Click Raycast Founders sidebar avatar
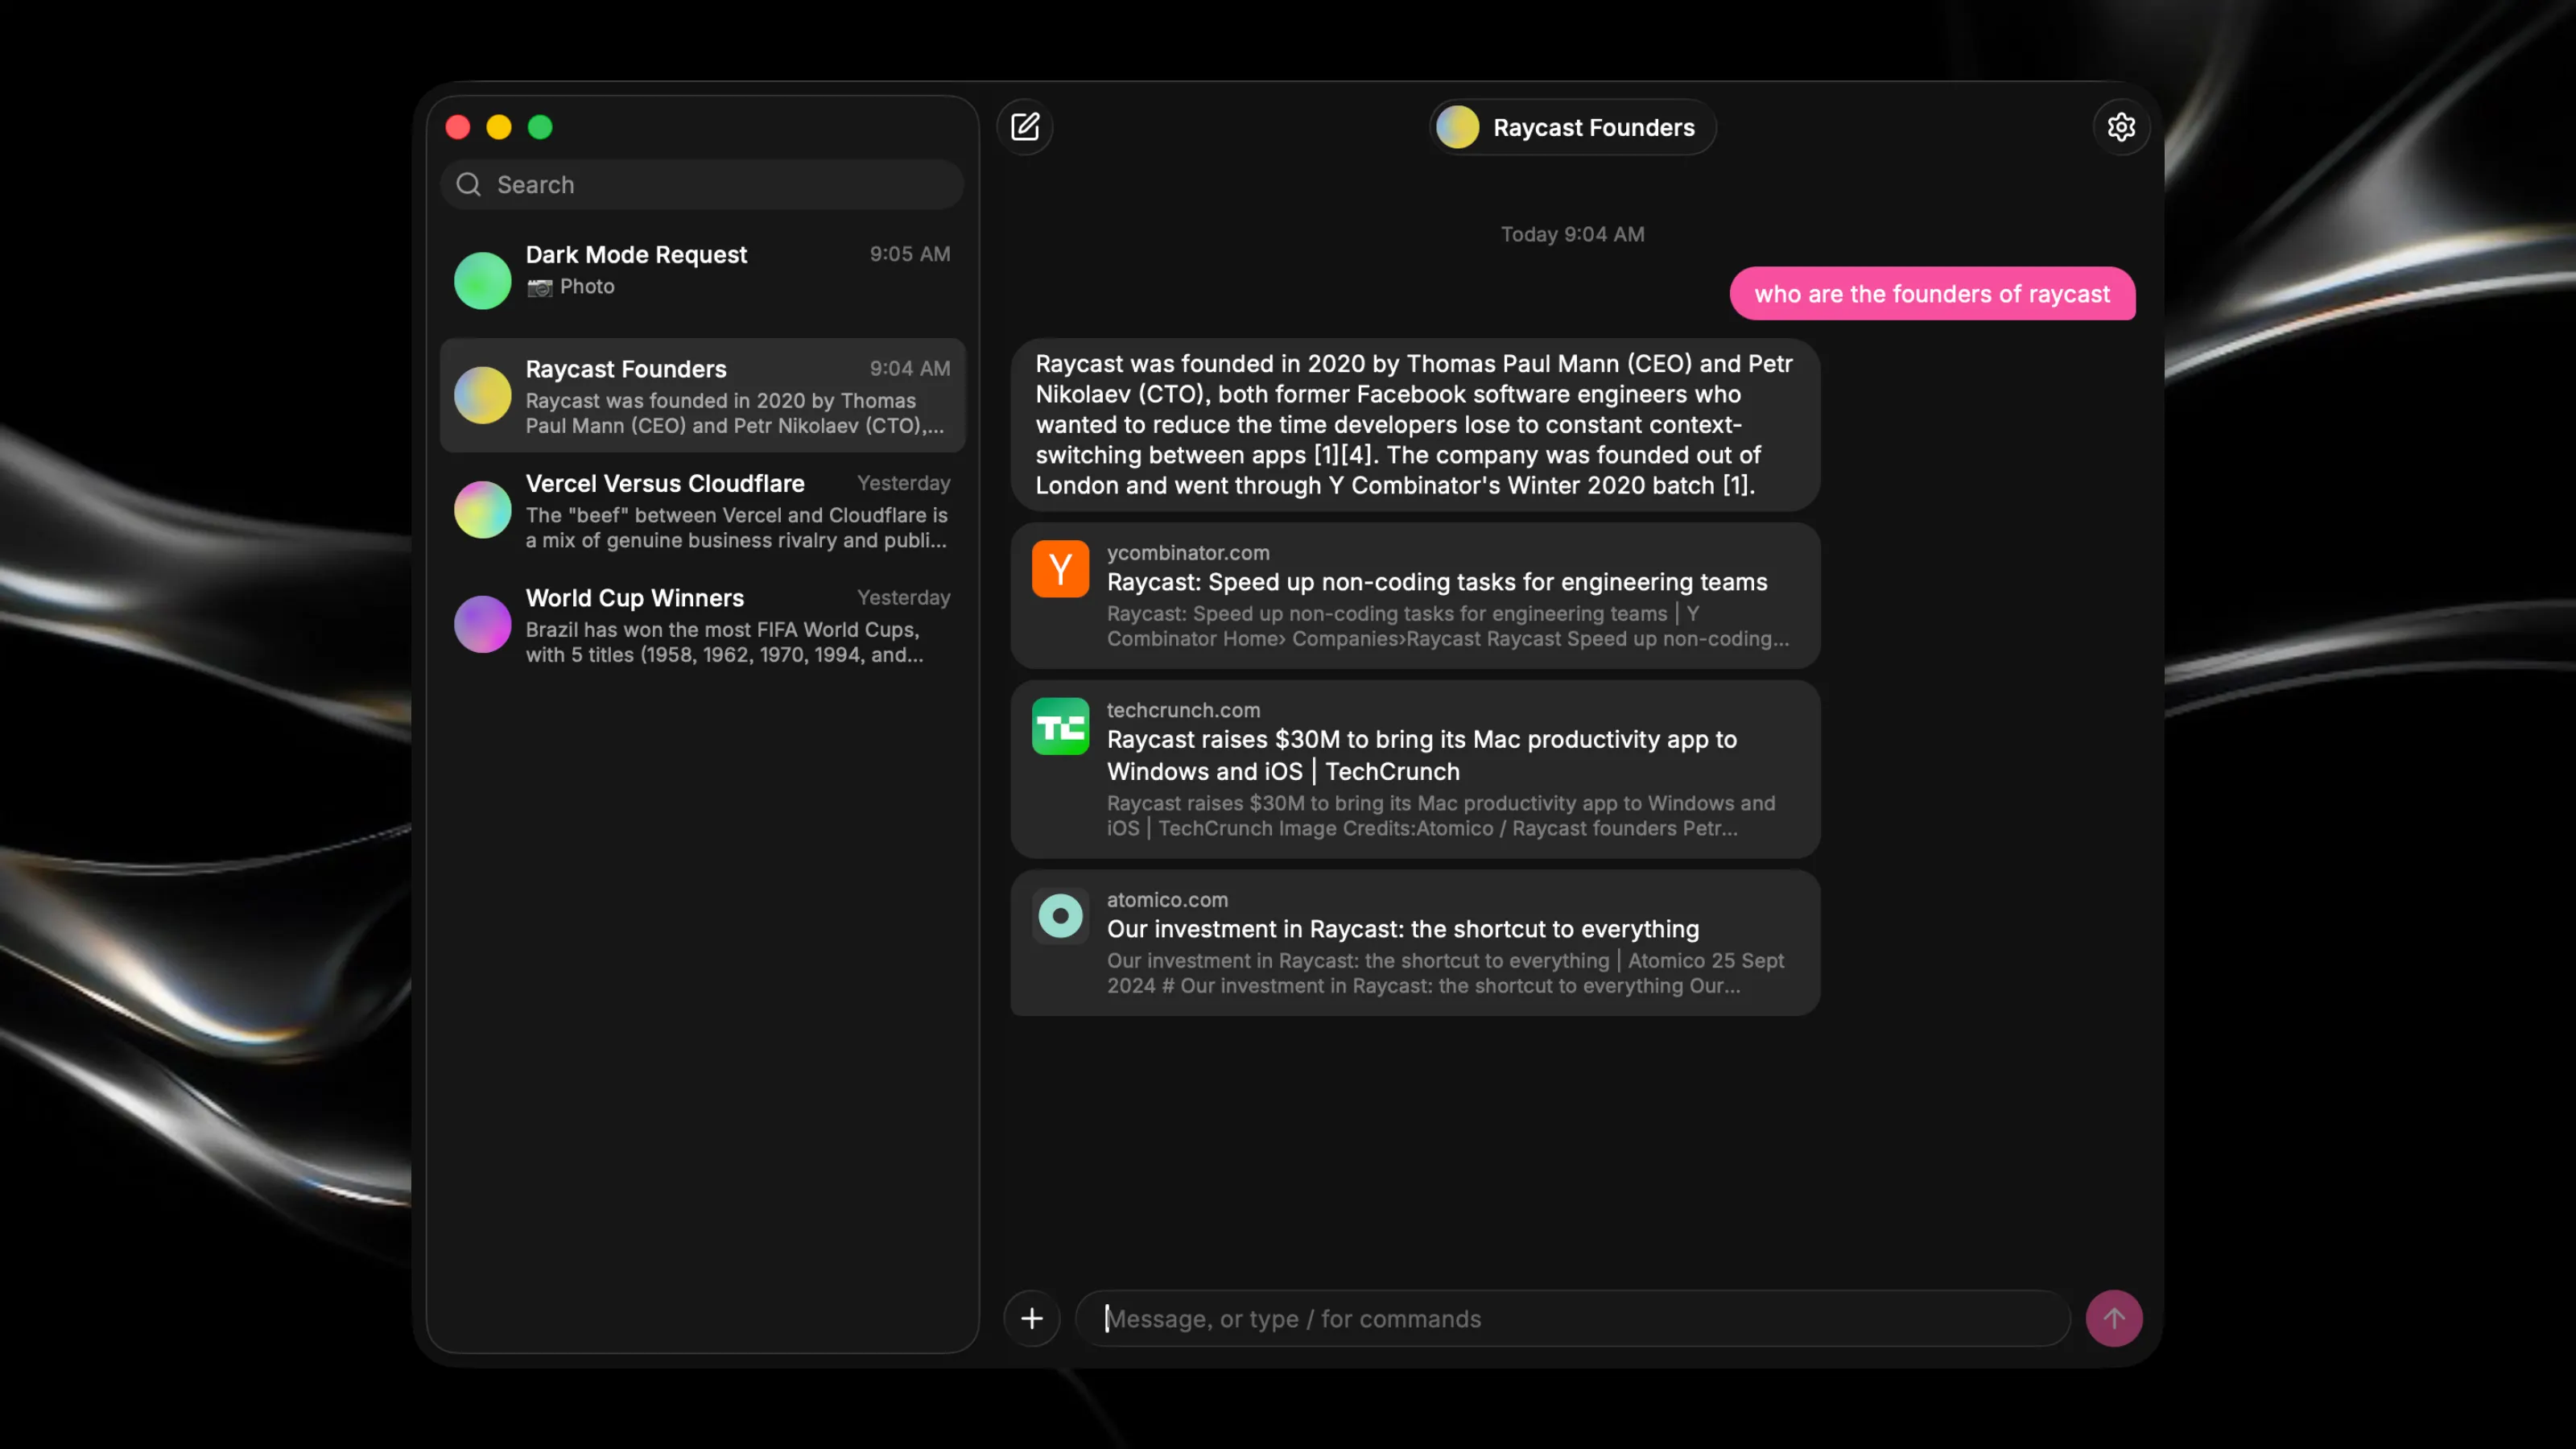The image size is (2576, 1449). click(x=483, y=395)
